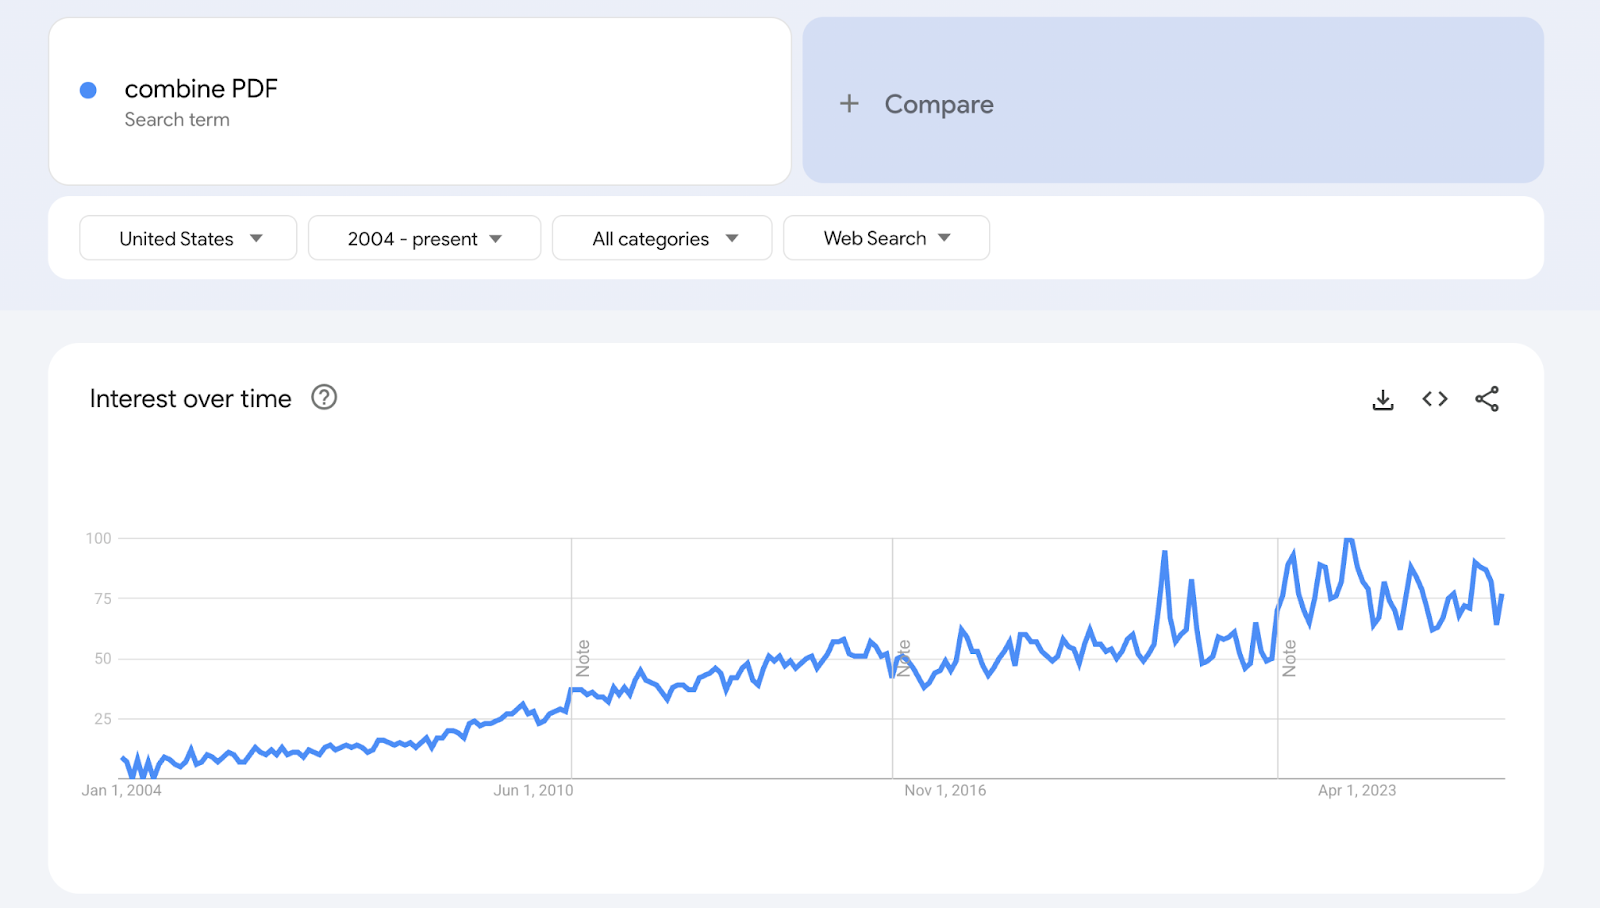The height and width of the screenshot is (908, 1600).
Task: Click the Note marker near 2022
Action: pos(1289,658)
